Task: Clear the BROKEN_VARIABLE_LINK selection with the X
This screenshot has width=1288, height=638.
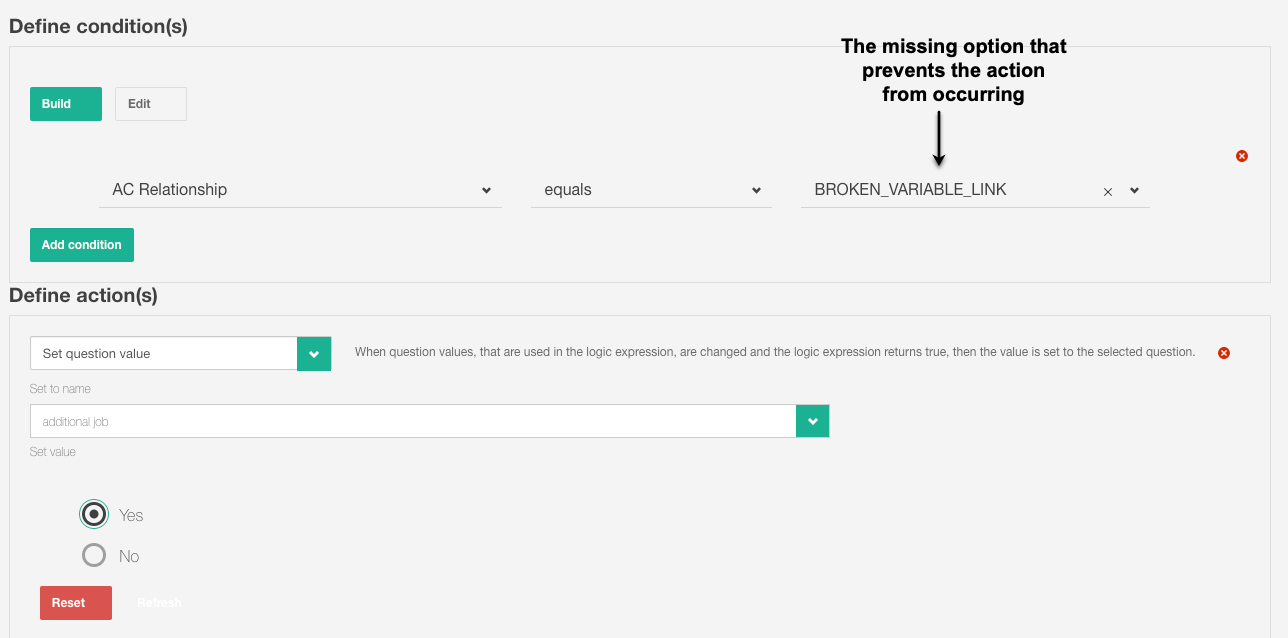Action: coord(1108,192)
